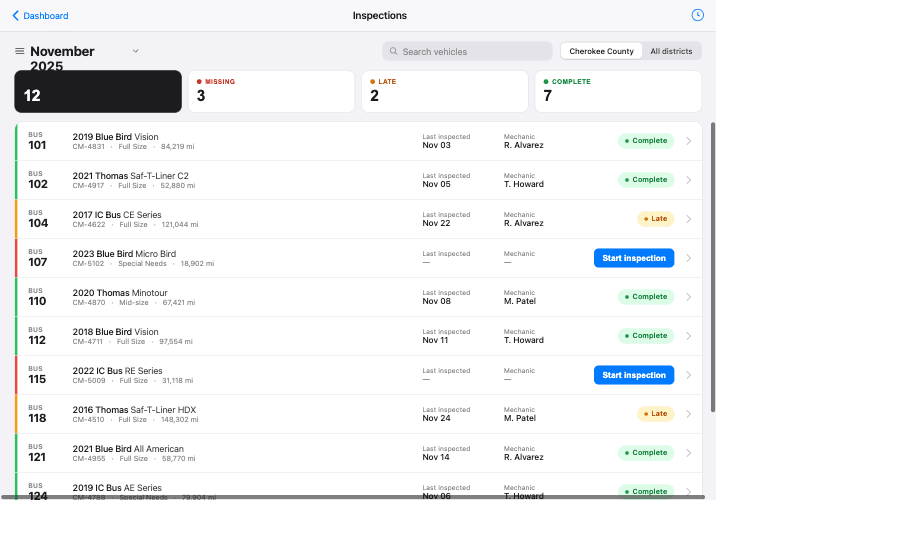Select 2020 Thomas Minotour title
The height and width of the screenshot is (540, 924).
point(120,292)
